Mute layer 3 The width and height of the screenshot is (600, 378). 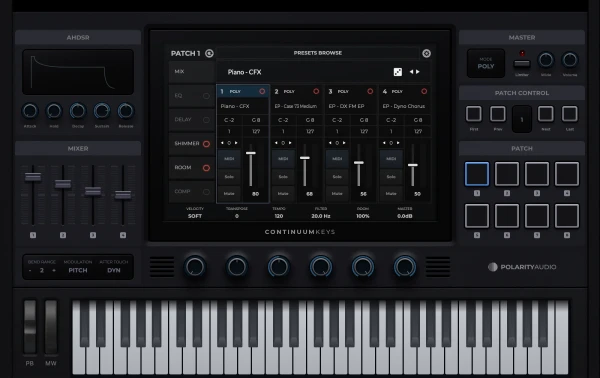click(x=337, y=194)
